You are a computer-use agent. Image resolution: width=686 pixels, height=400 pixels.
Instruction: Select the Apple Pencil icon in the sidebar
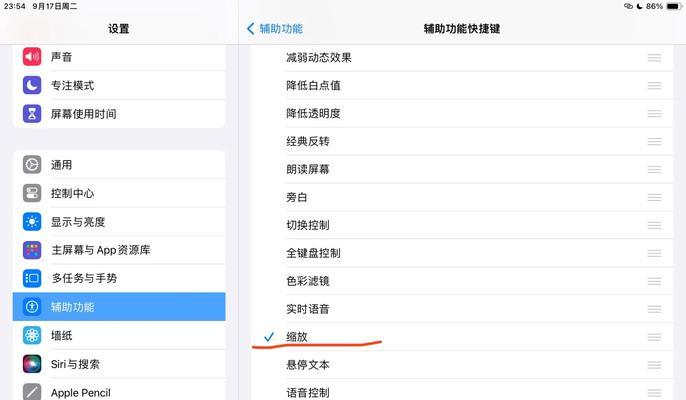(32, 392)
